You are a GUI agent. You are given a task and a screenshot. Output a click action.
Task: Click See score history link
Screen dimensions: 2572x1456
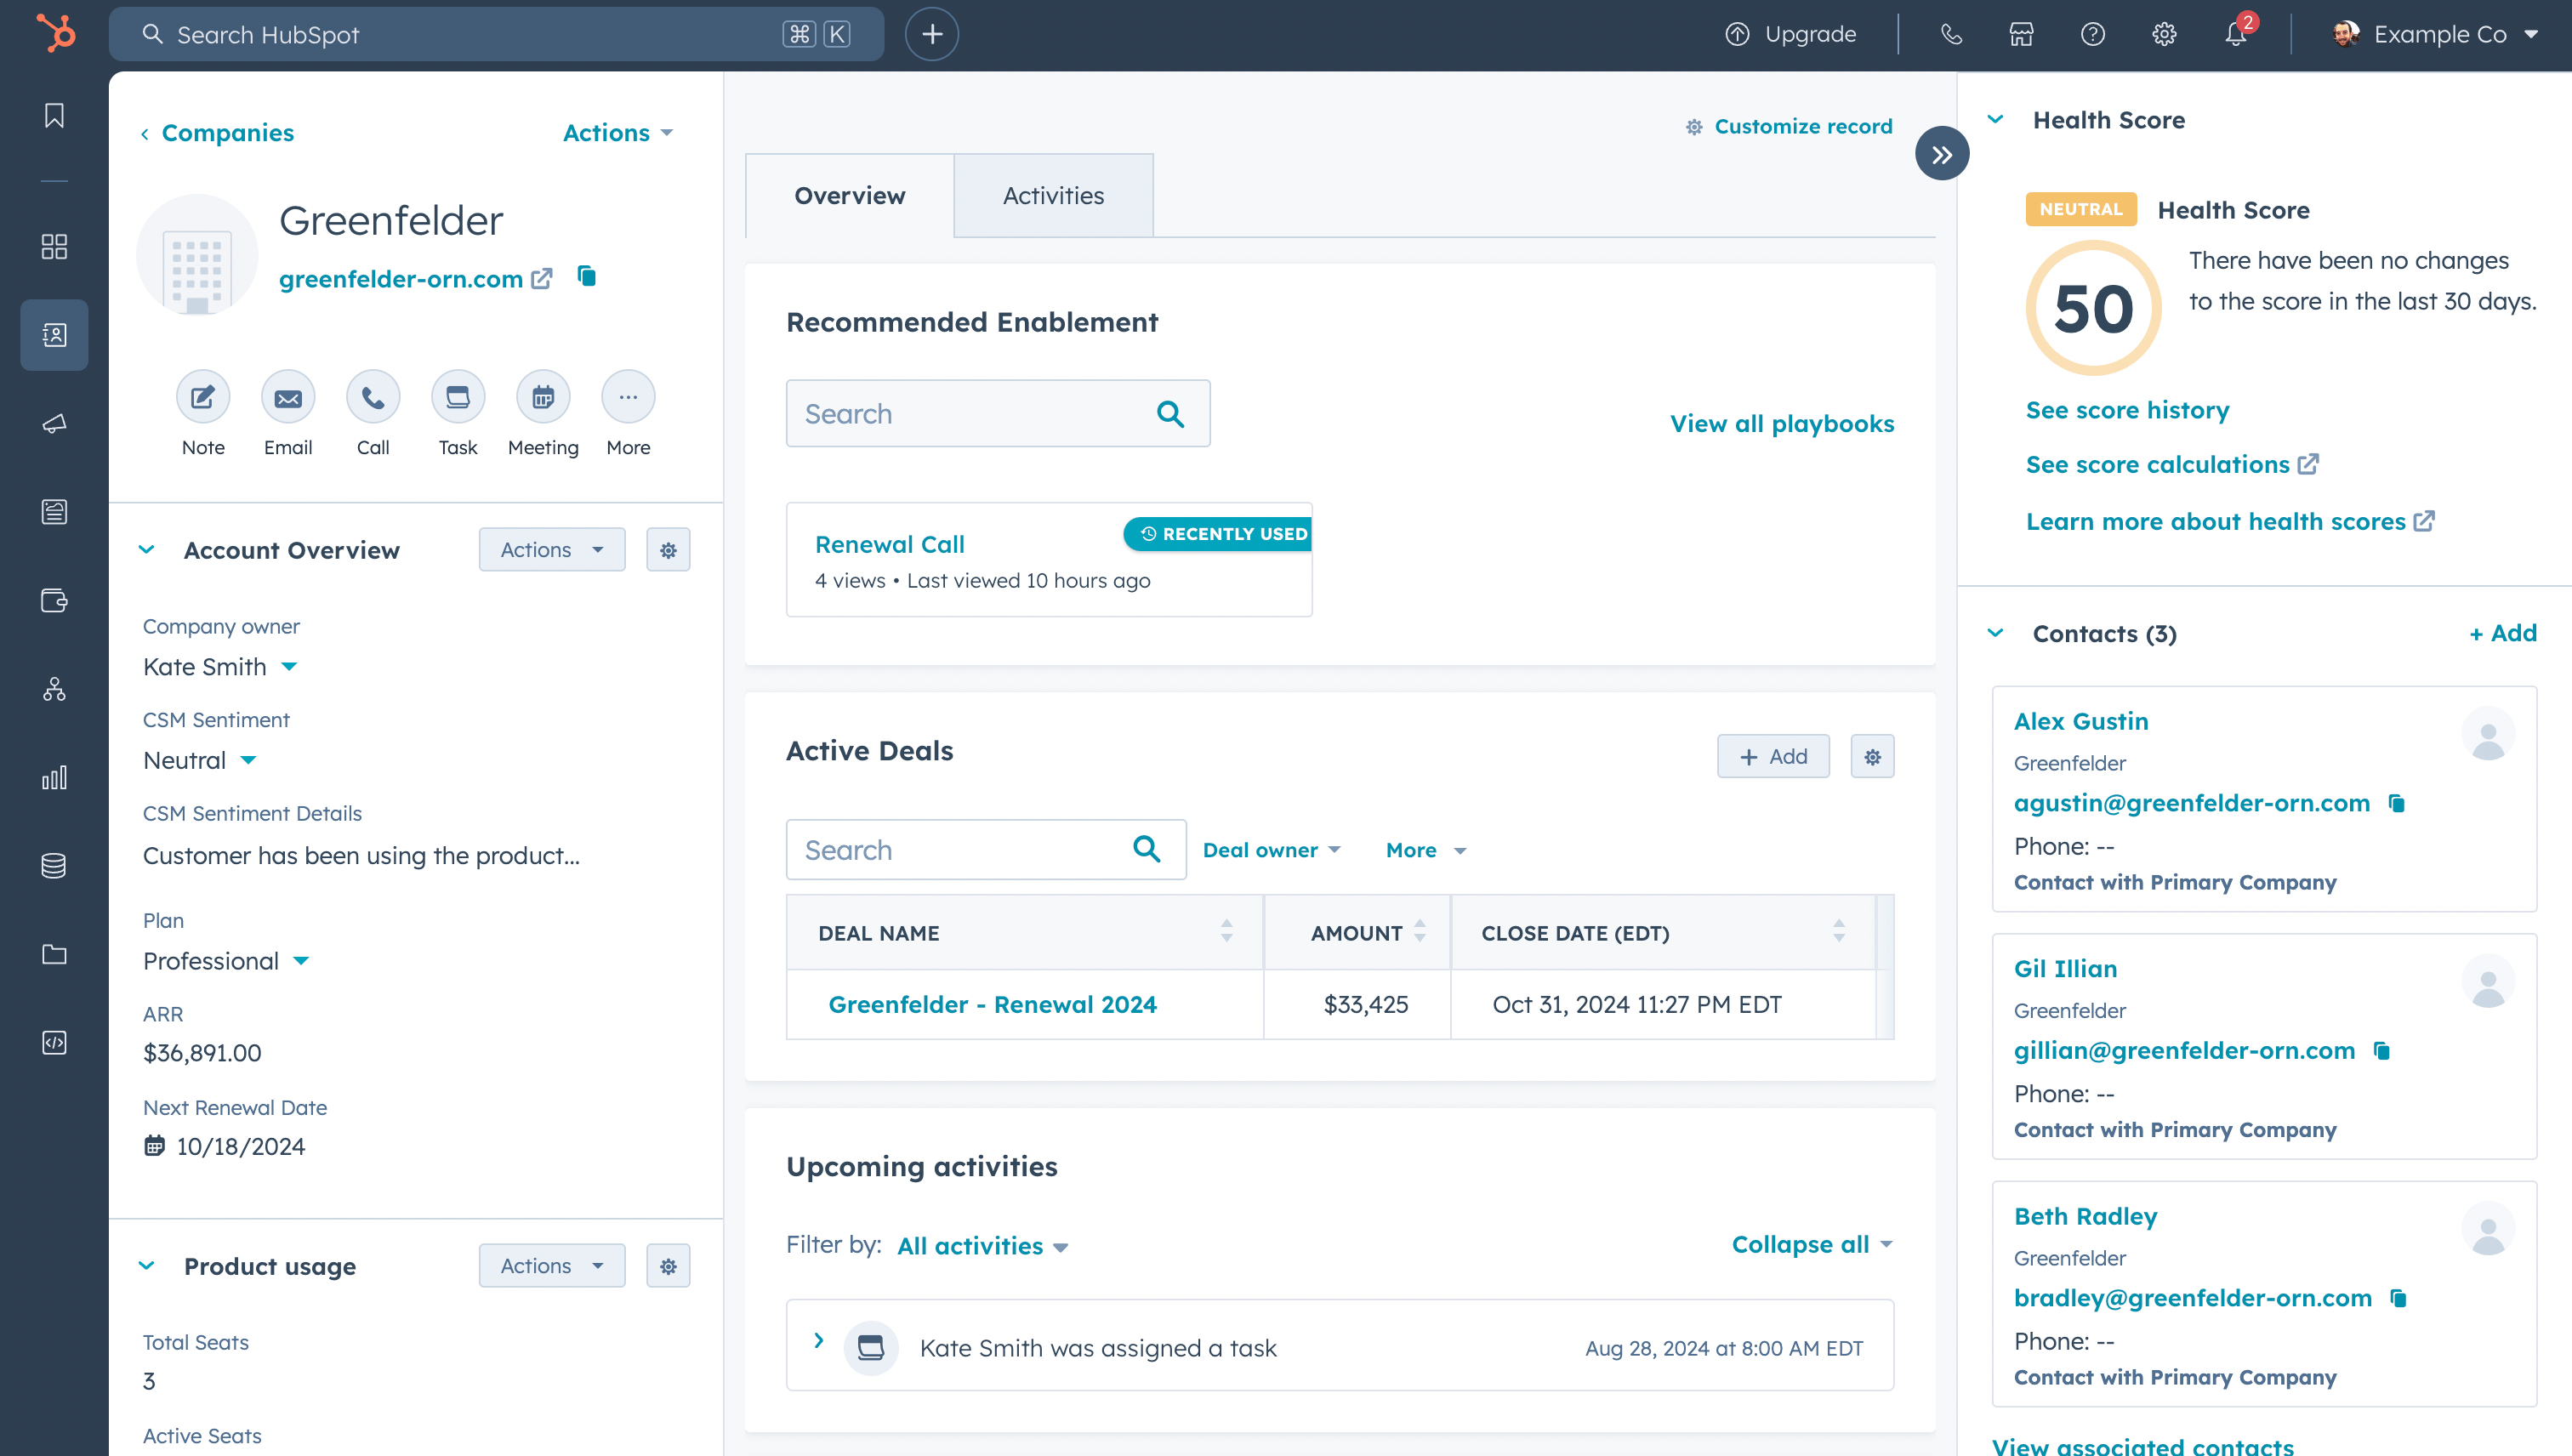(x=2127, y=410)
